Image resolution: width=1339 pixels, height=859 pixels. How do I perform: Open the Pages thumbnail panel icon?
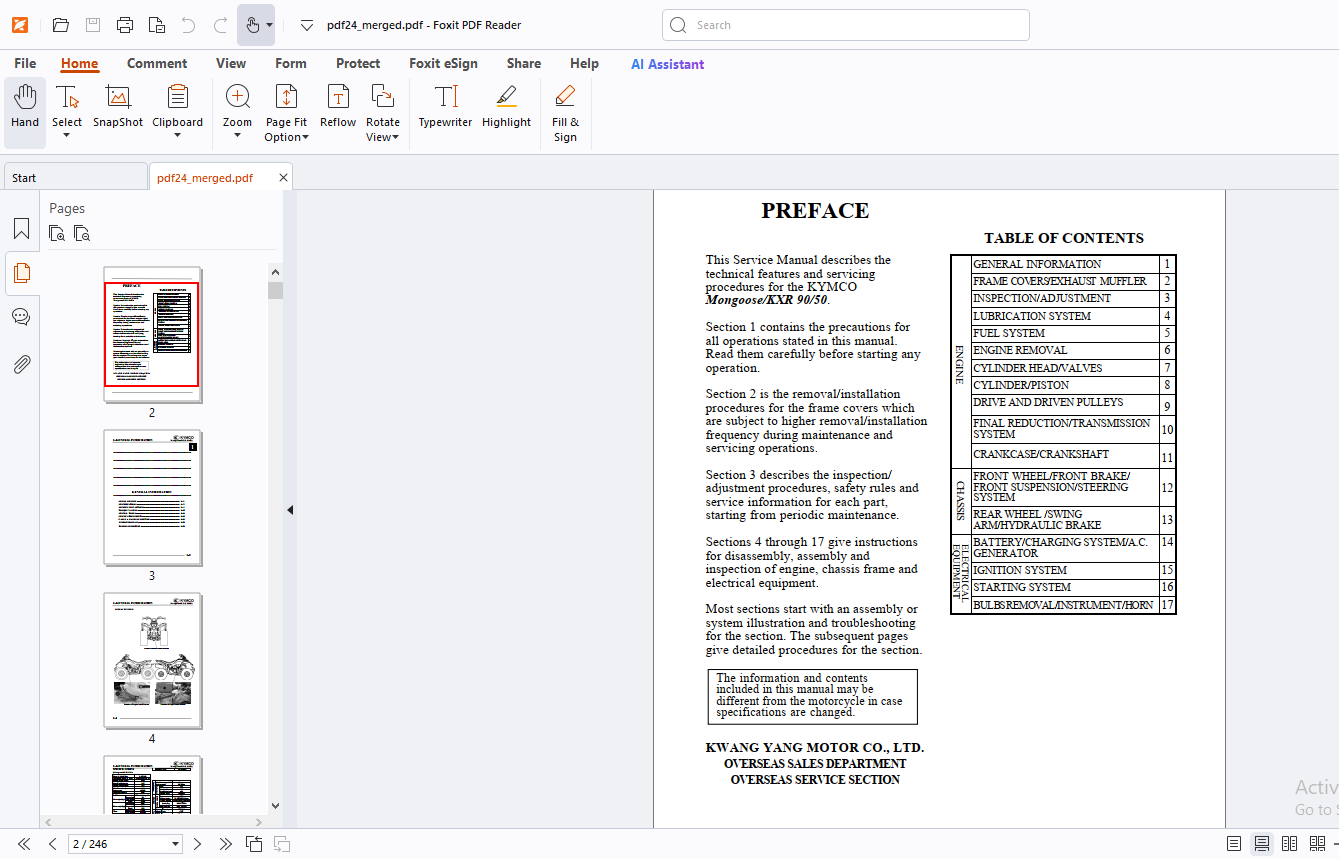[21, 272]
